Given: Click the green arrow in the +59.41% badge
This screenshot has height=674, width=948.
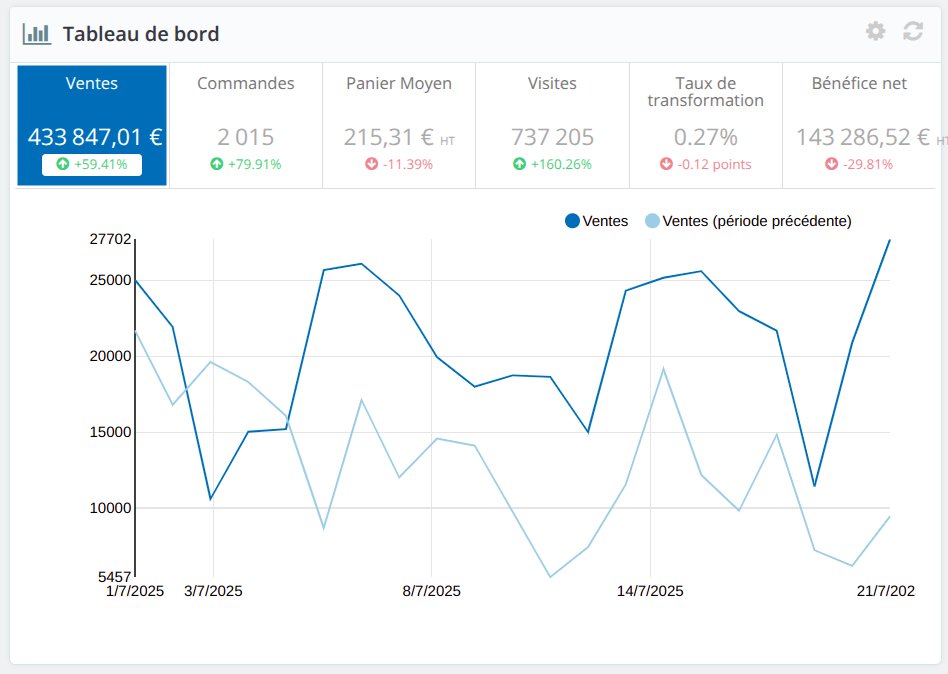Looking at the screenshot, I should pyautogui.click(x=63, y=164).
